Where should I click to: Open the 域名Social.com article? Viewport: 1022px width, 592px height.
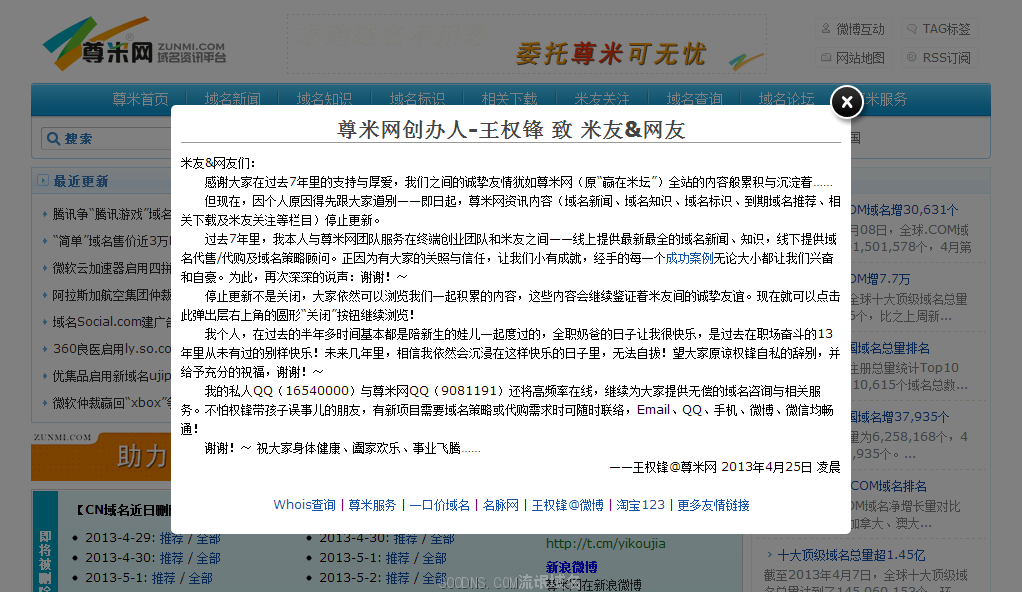(112, 322)
